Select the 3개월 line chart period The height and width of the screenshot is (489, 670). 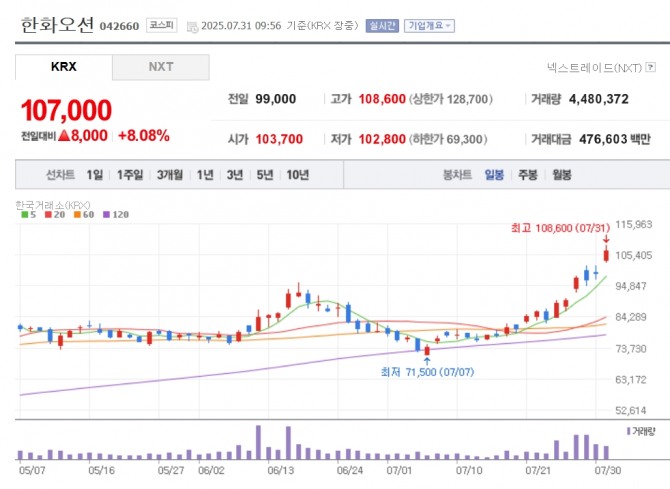coord(170,174)
